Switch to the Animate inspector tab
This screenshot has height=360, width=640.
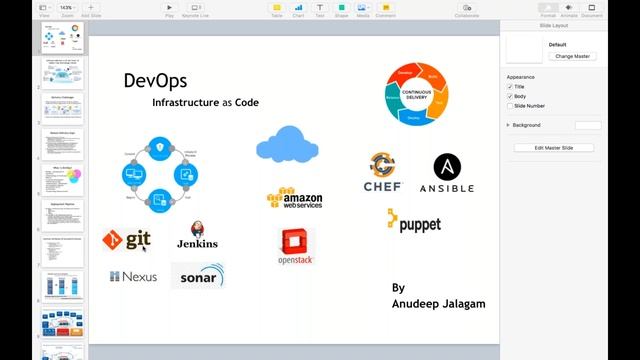569,8
